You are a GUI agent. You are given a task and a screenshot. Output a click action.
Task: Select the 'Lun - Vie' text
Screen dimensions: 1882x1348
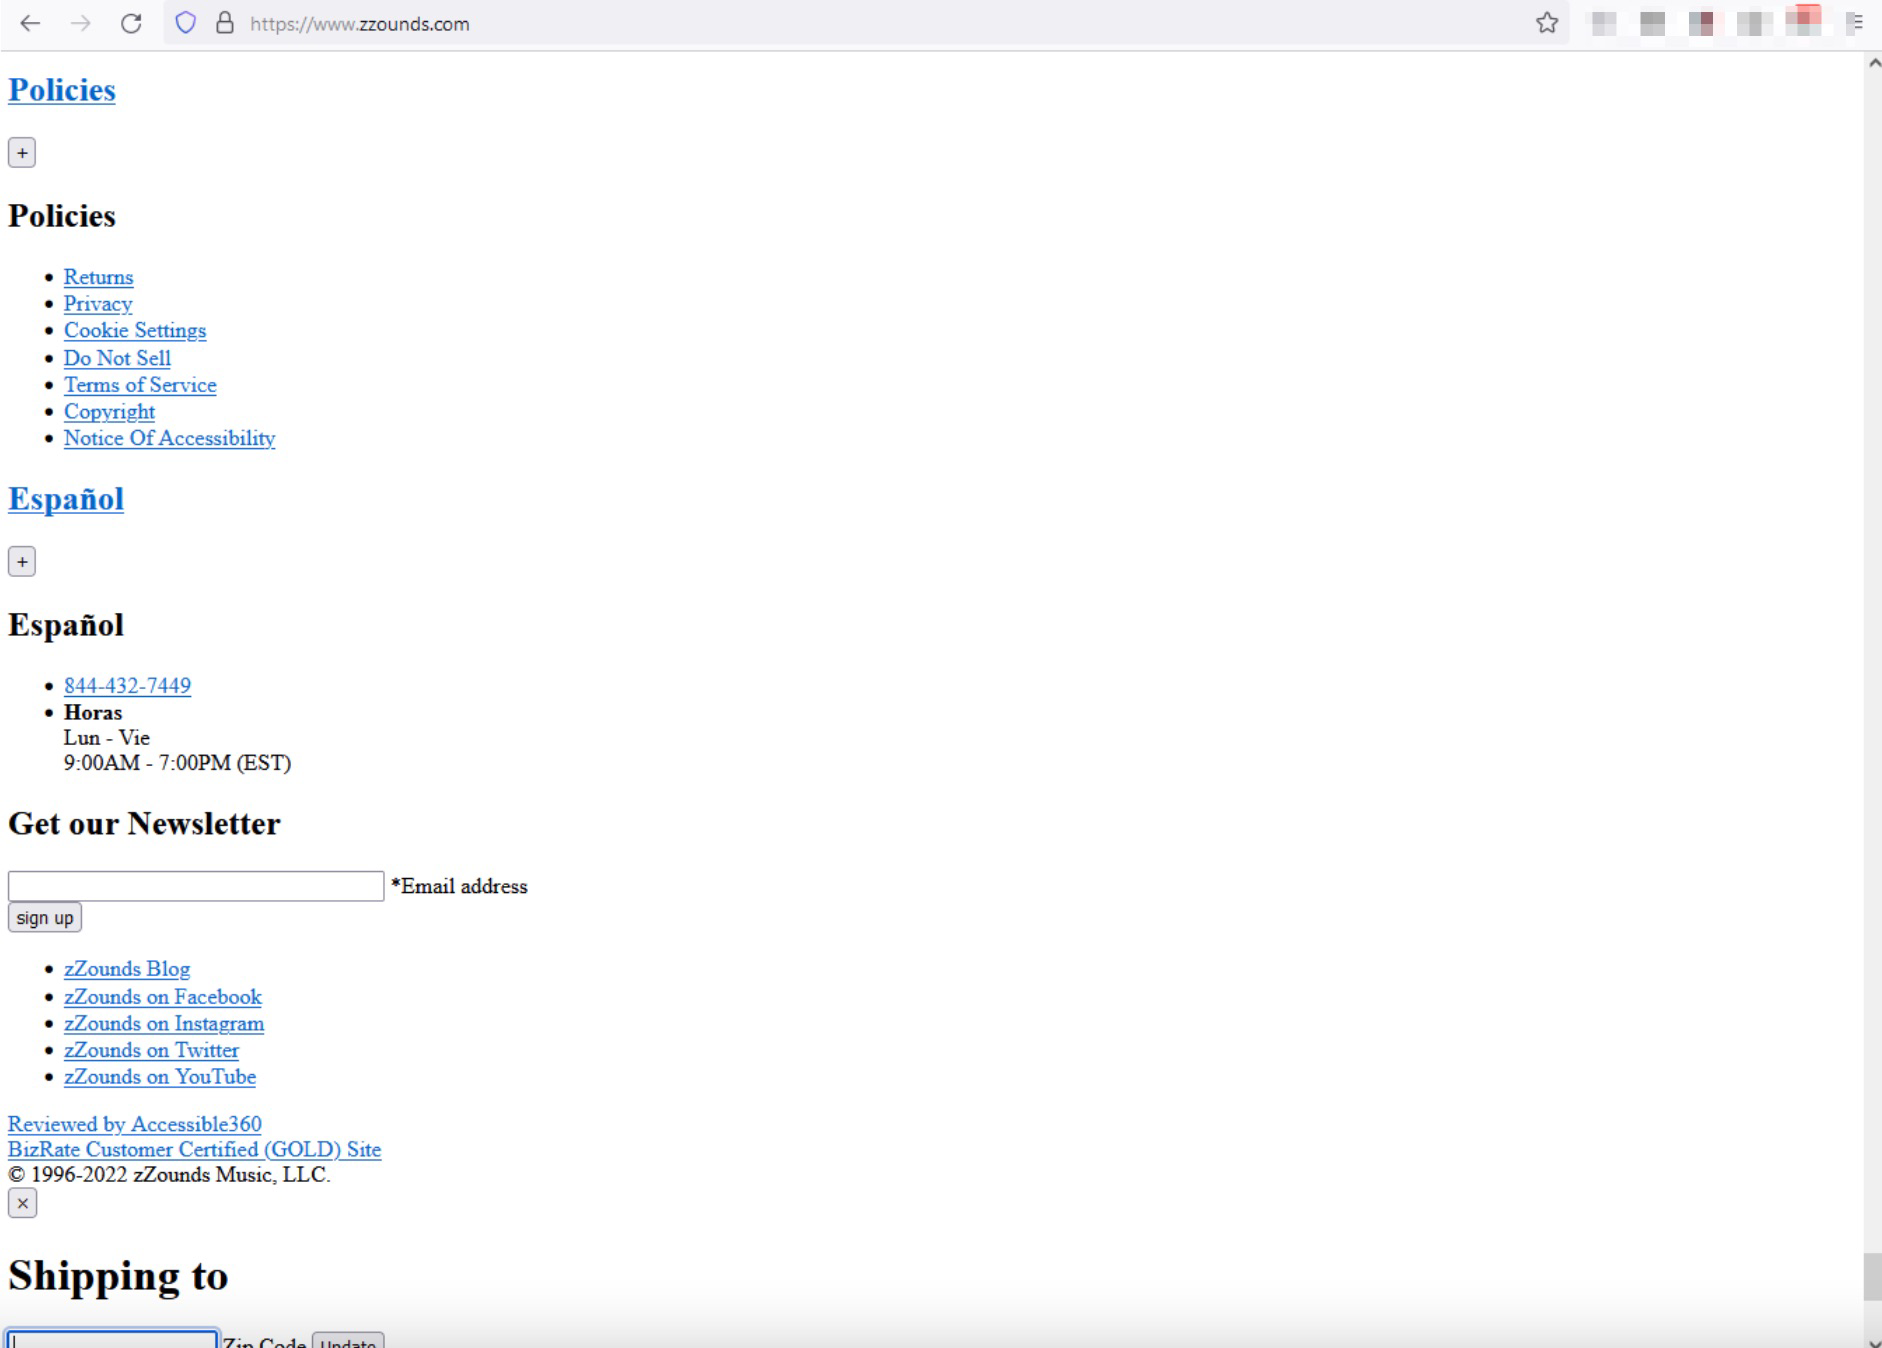(x=107, y=738)
